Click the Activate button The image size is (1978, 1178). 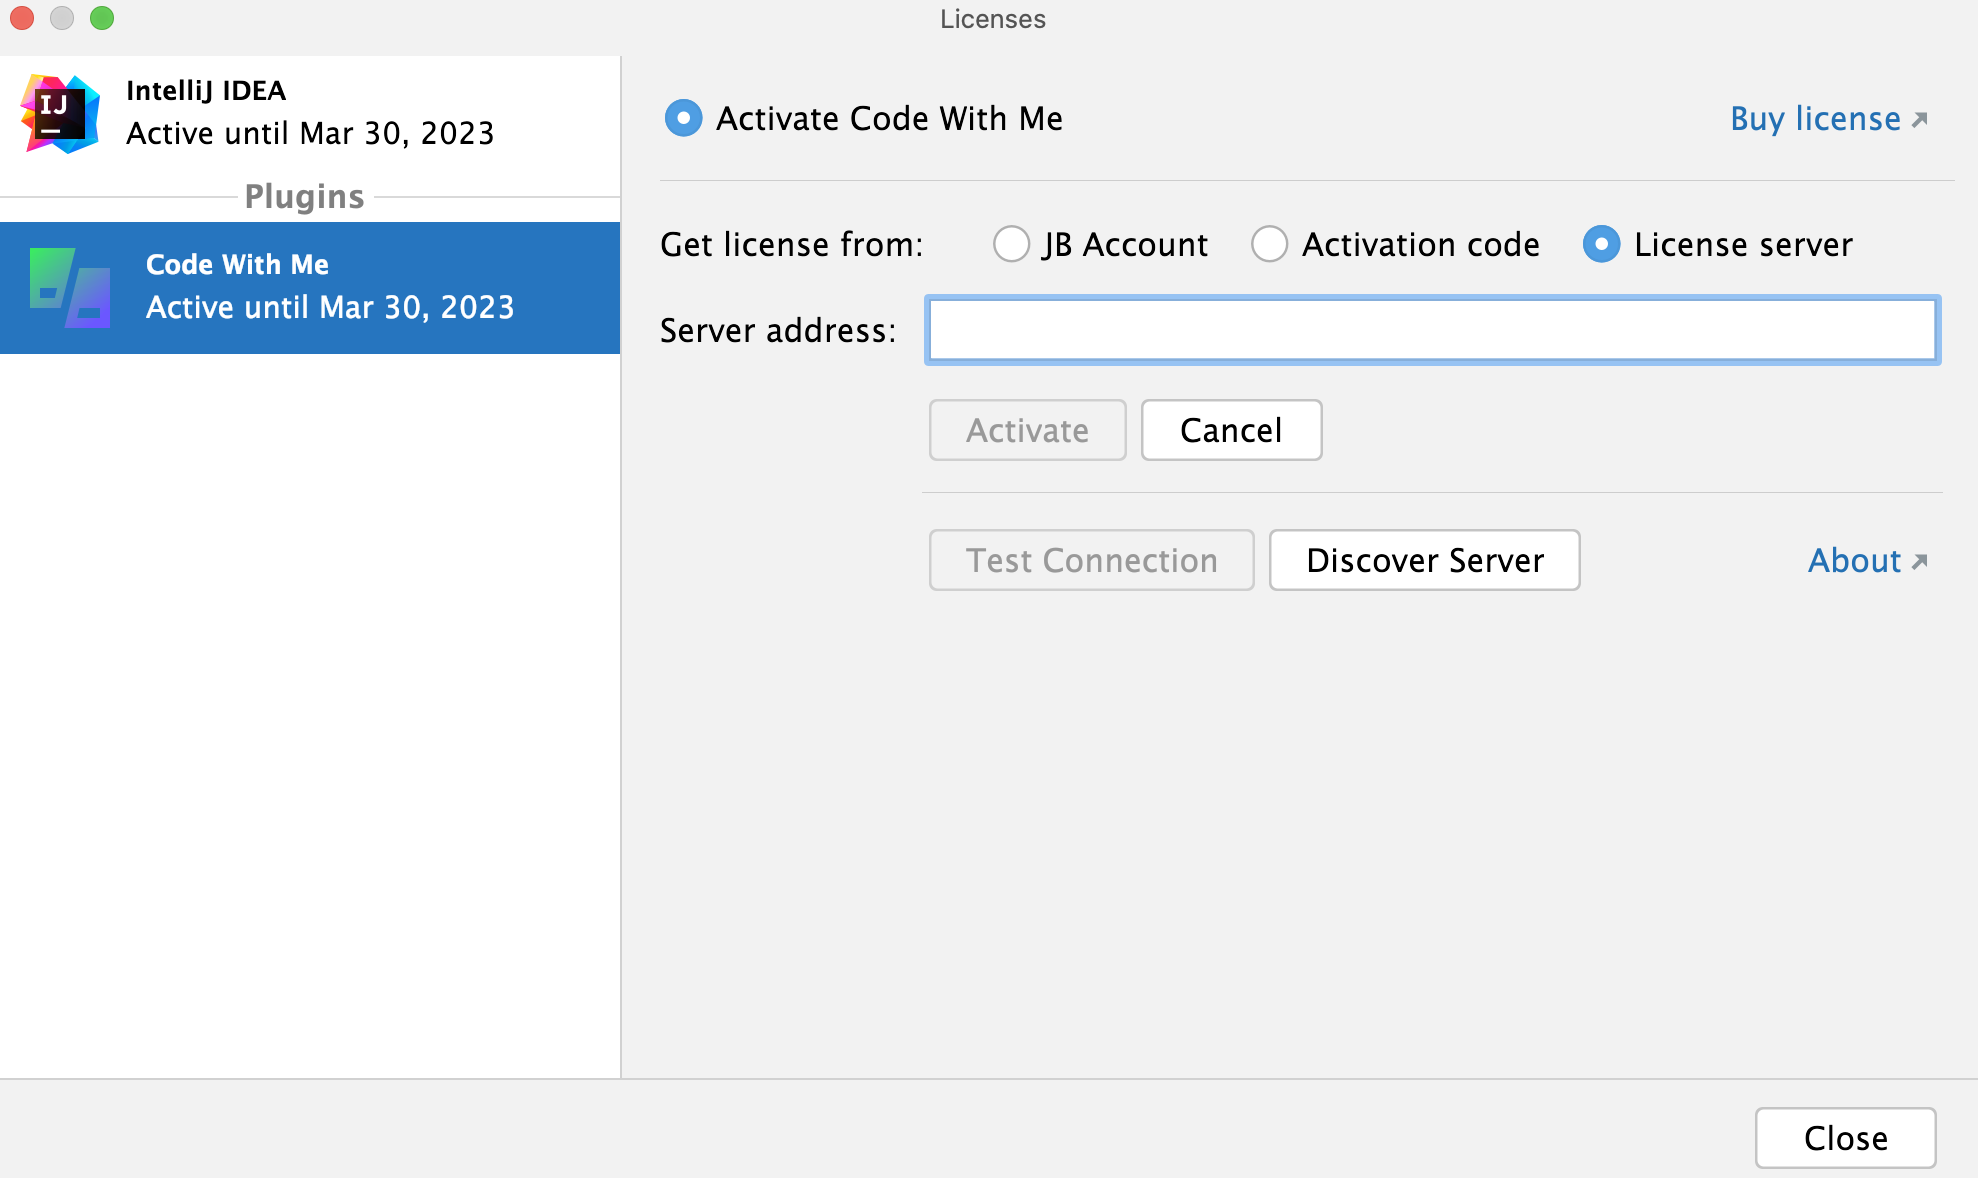click(x=1028, y=431)
